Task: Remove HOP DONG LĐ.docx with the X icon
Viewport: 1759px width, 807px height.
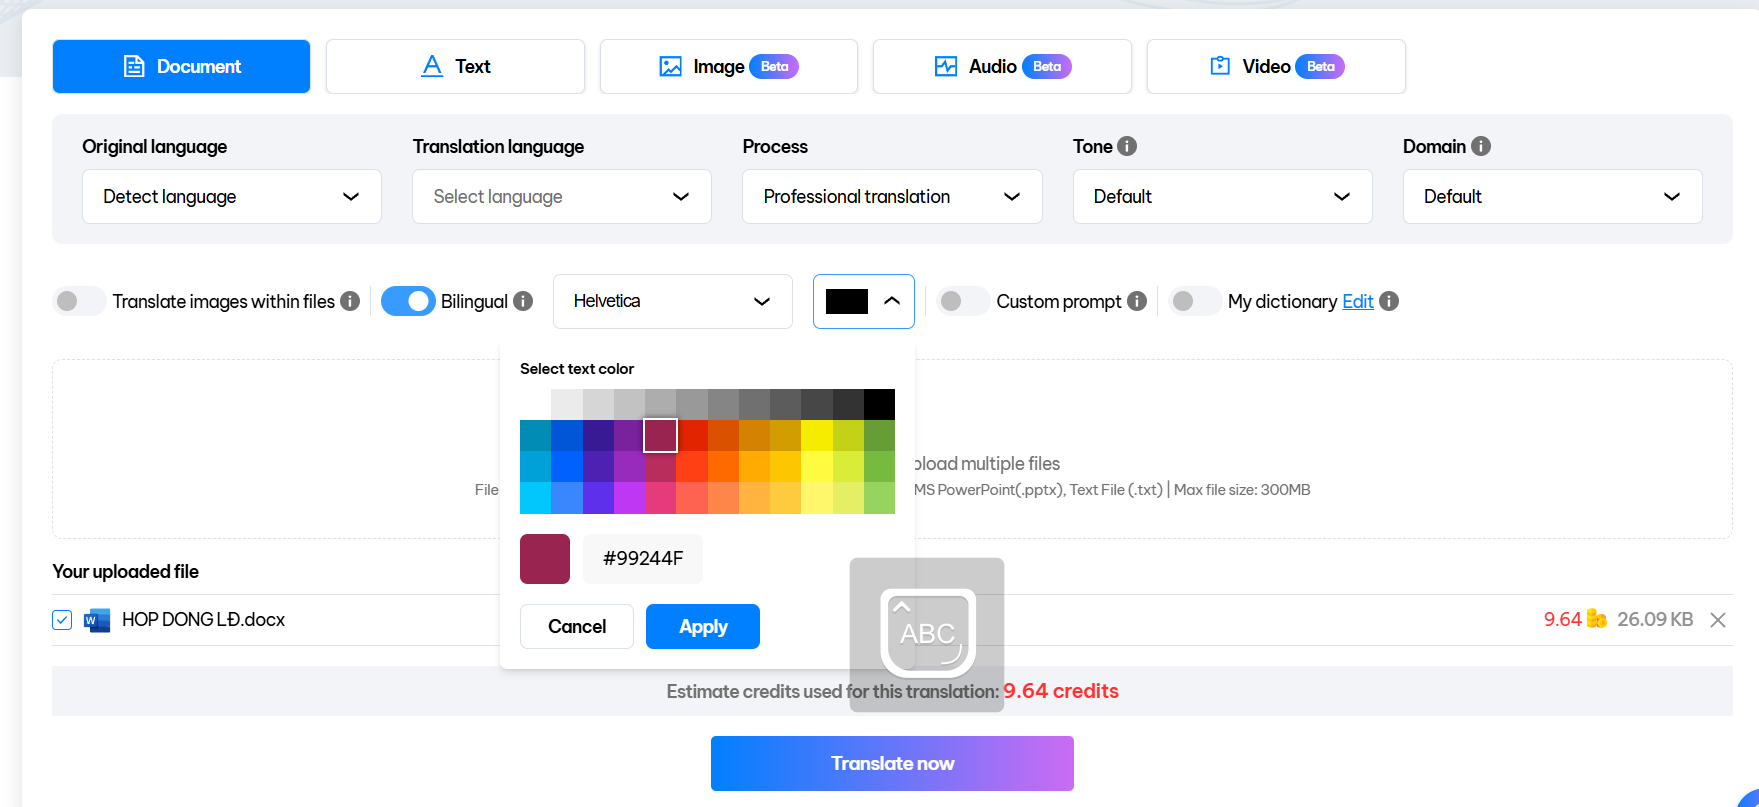Action: (x=1718, y=620)
